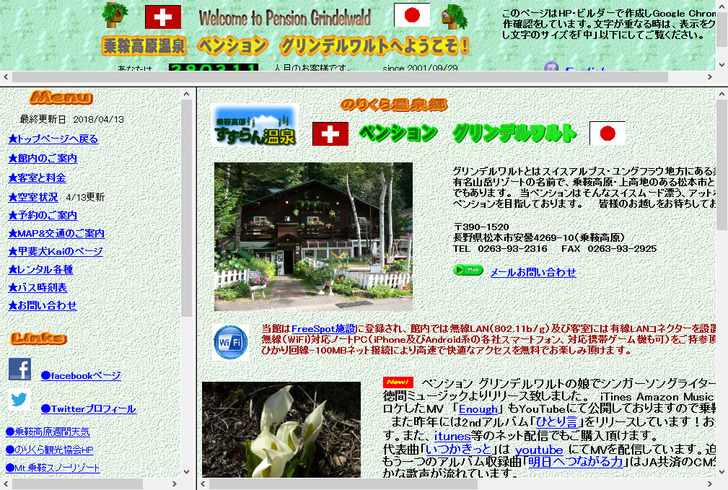Click the Japan flag beside green pension title
Screen dimensions: 728x490
(x=607, y=133)
